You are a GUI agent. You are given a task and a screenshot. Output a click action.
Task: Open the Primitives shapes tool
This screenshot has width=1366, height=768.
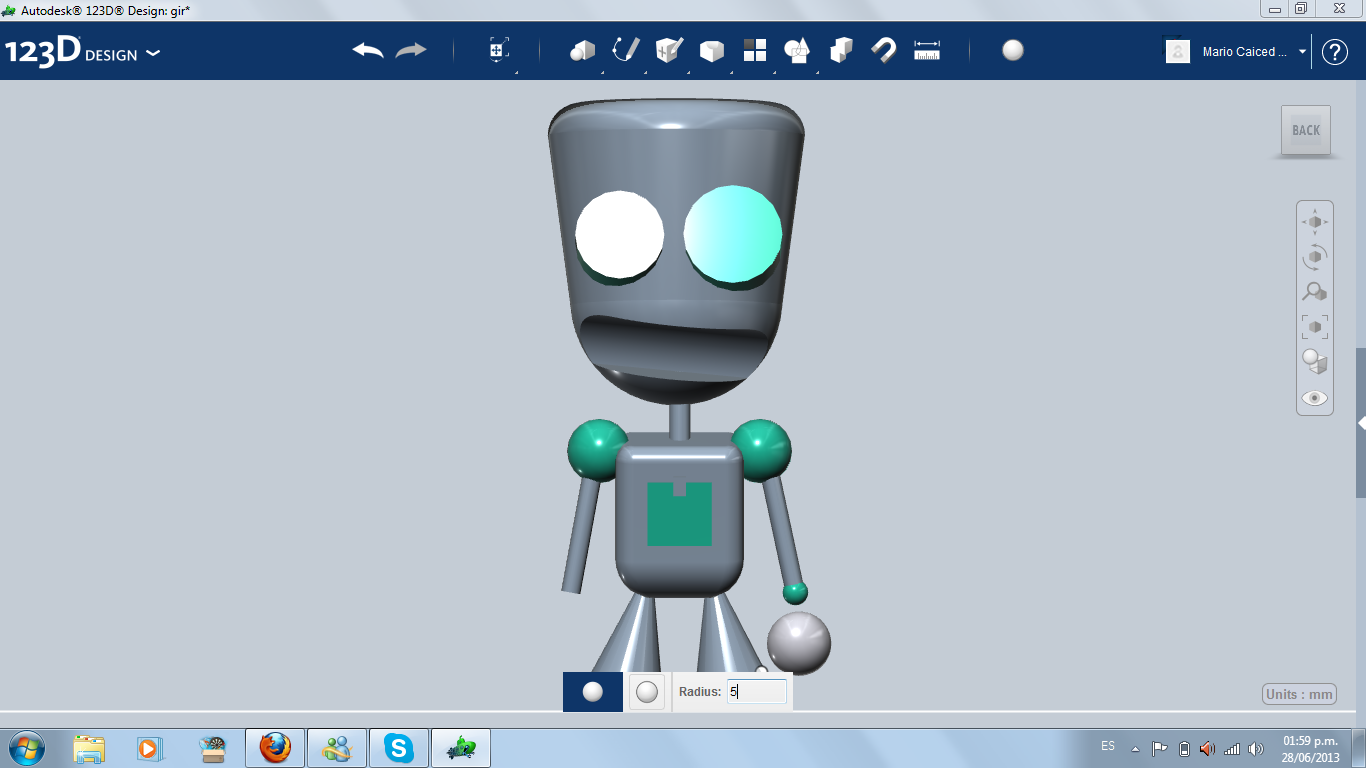pos(582,50)
